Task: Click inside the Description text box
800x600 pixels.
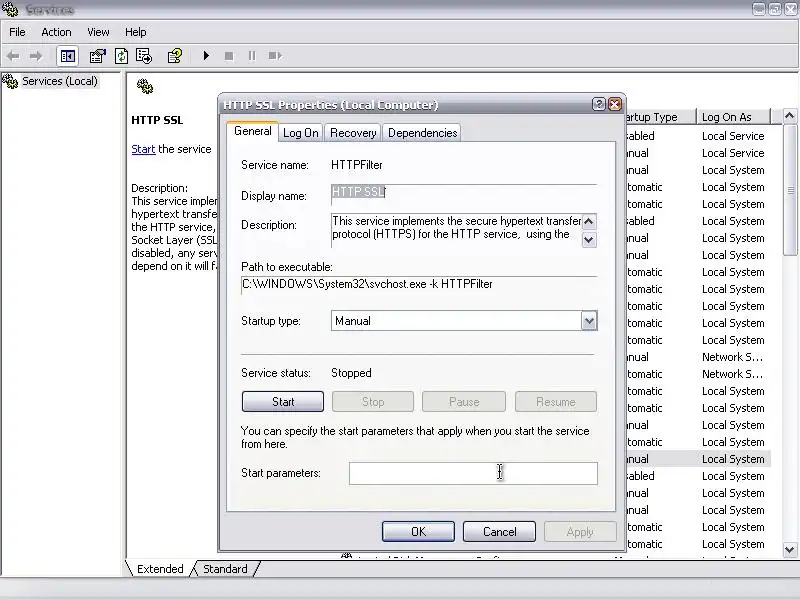Action: click(456, 230)
